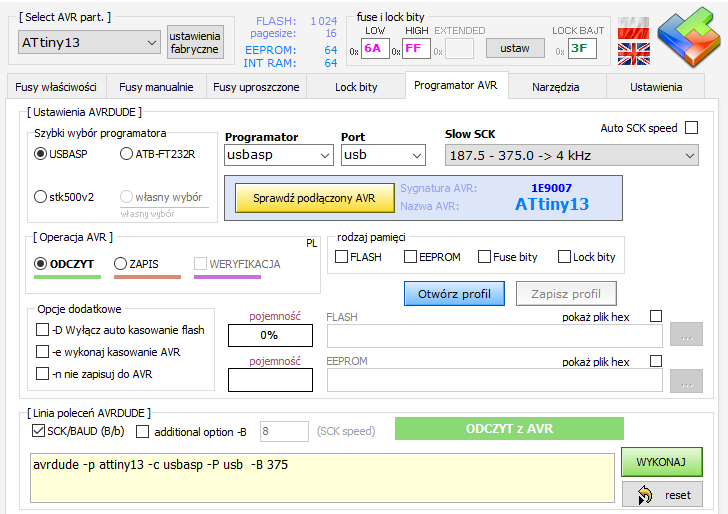Open the ATtiny13 AVR part dropdown
728x514 pixels.
[89, 42]
